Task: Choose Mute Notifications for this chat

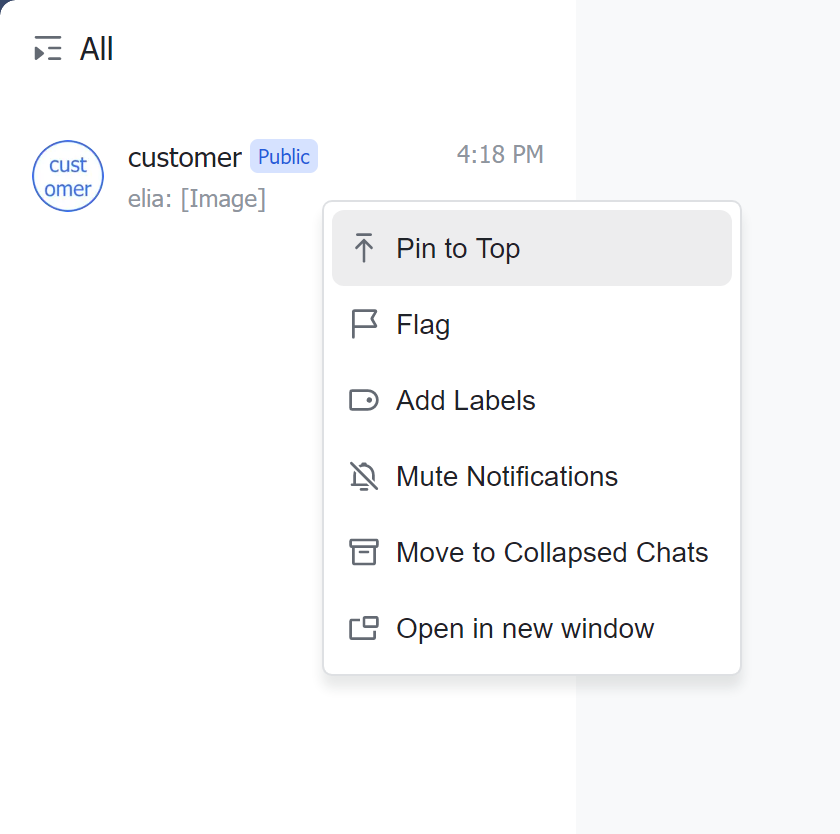Action: point(507,477)
